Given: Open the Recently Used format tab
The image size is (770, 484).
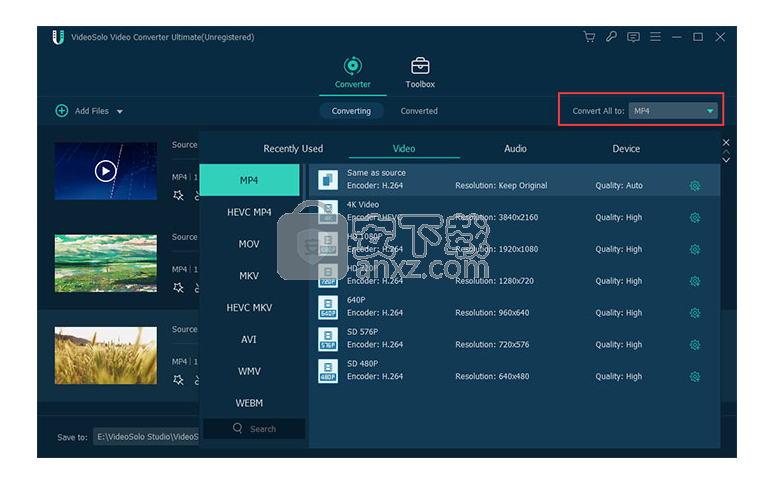Looking at the screenshot, I should coord(293,149).
